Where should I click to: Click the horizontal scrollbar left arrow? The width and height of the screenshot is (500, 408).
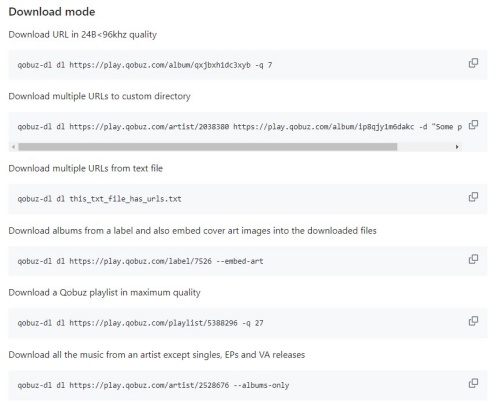[x=13, y=147]
